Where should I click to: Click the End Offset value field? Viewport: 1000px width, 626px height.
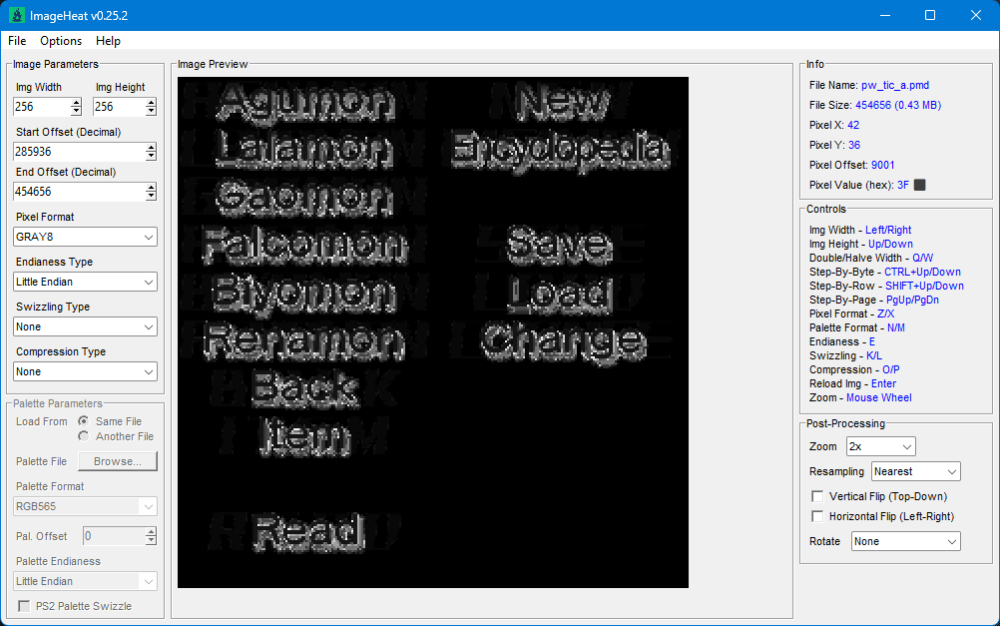(79, 191)
